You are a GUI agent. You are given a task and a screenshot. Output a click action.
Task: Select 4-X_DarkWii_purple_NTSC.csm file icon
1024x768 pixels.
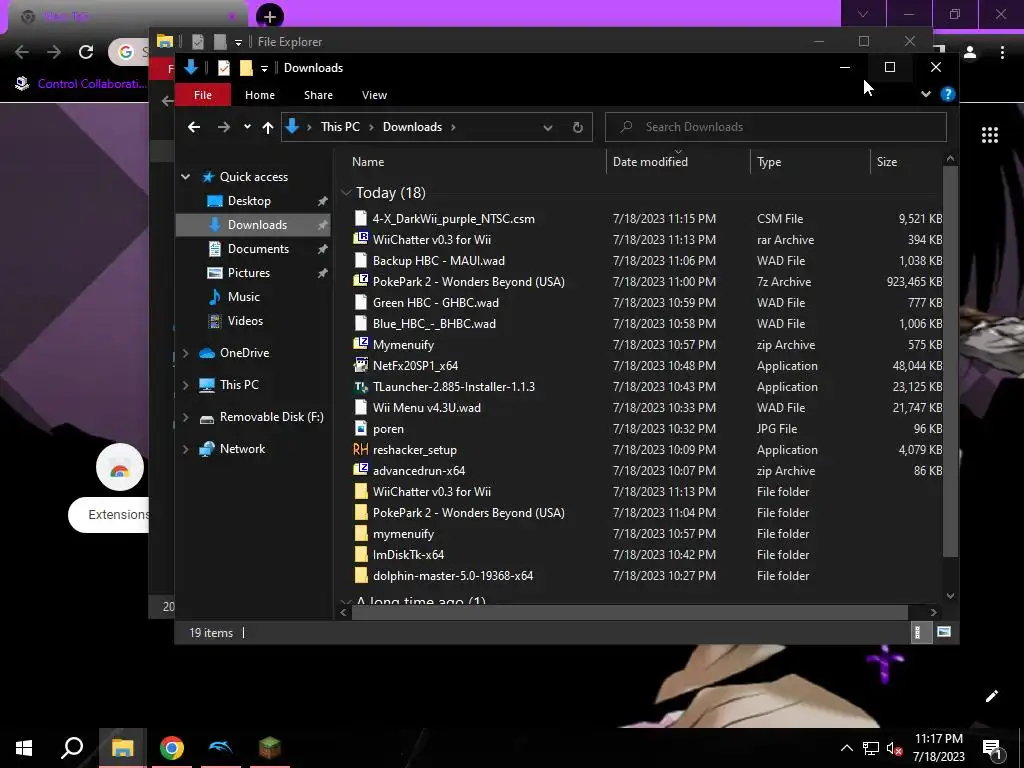(360, 218)
